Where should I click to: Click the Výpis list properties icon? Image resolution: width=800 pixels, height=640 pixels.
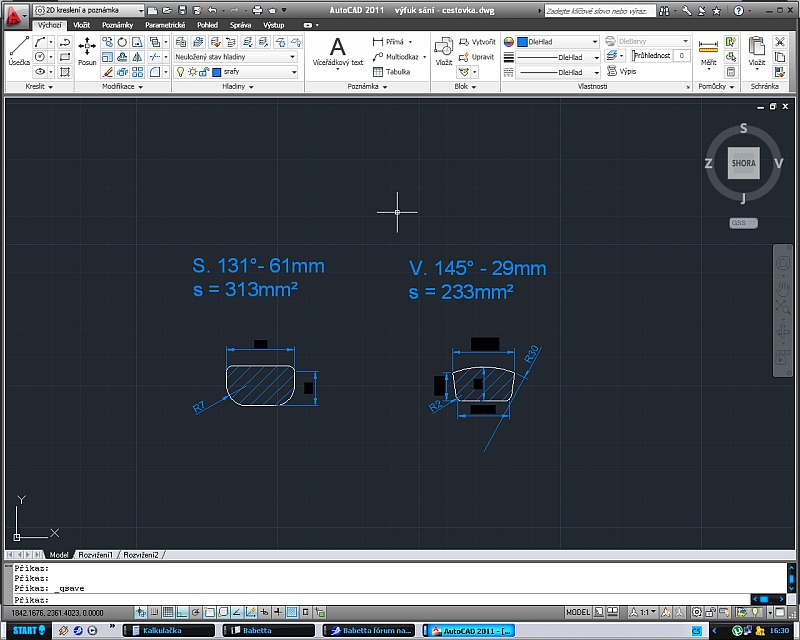pyautogui.click(x=621, y=72)
